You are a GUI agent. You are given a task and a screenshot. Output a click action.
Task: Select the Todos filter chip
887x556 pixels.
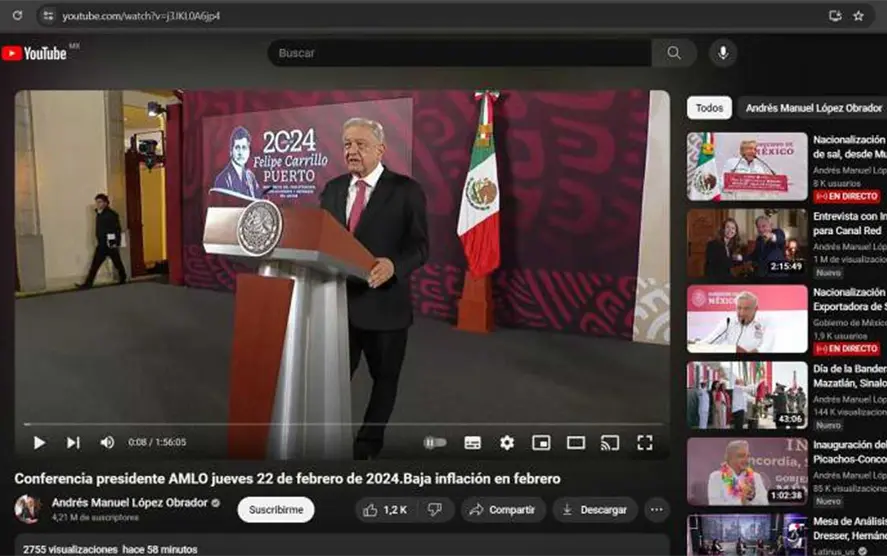tap(709, 108)
